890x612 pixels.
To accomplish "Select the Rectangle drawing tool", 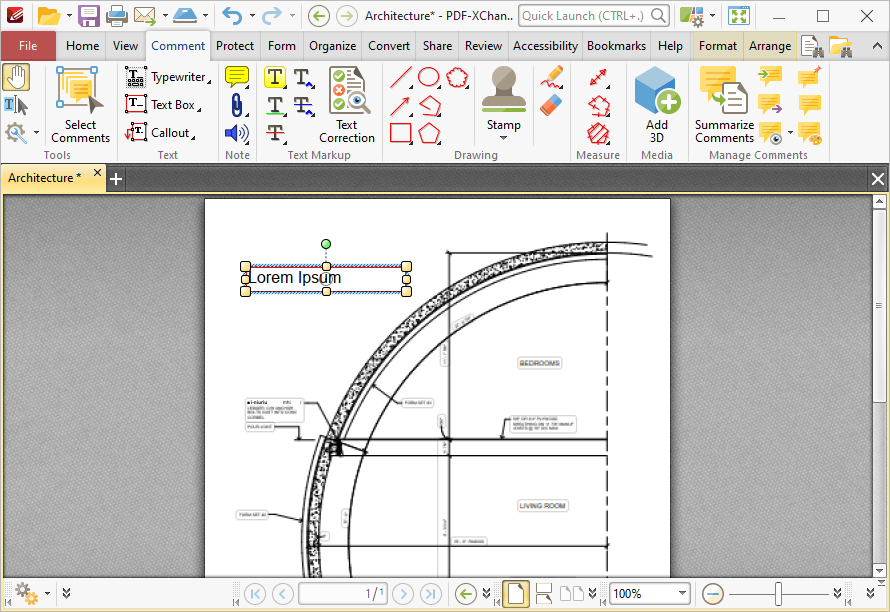I will 401,133.
